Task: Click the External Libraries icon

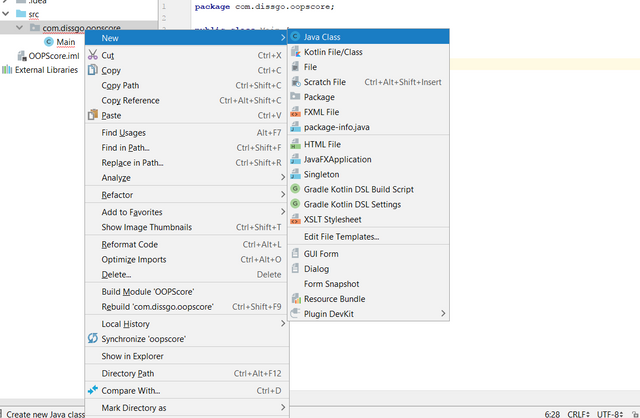Action: coord(7,70)
